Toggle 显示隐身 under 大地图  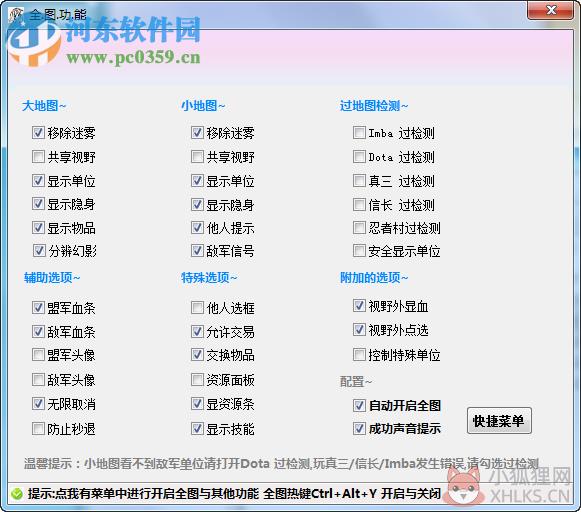(38, 204)
